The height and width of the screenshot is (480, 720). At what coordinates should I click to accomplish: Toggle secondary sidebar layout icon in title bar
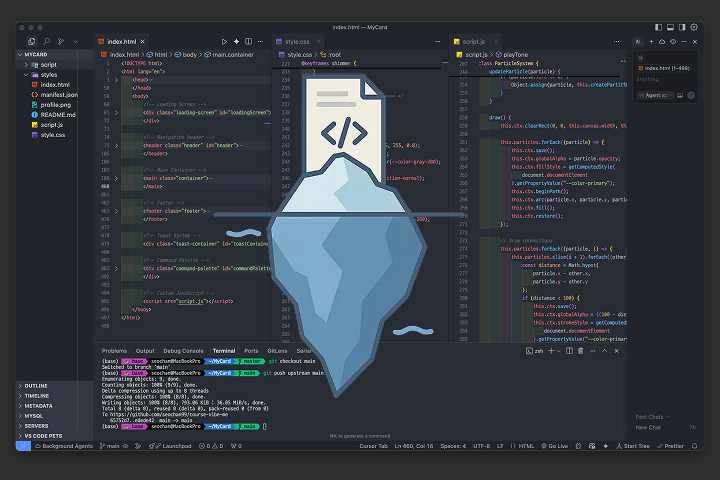(682, 27)
